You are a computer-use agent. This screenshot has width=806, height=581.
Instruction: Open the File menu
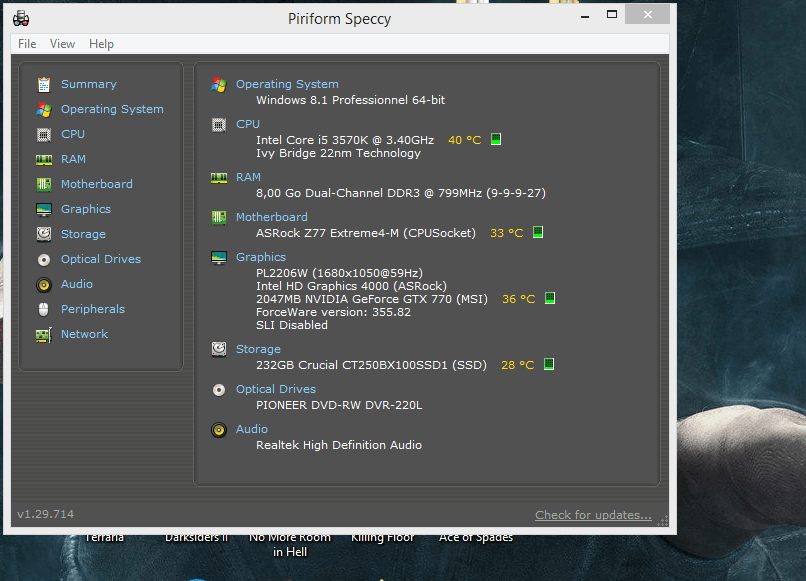(27, 44)
